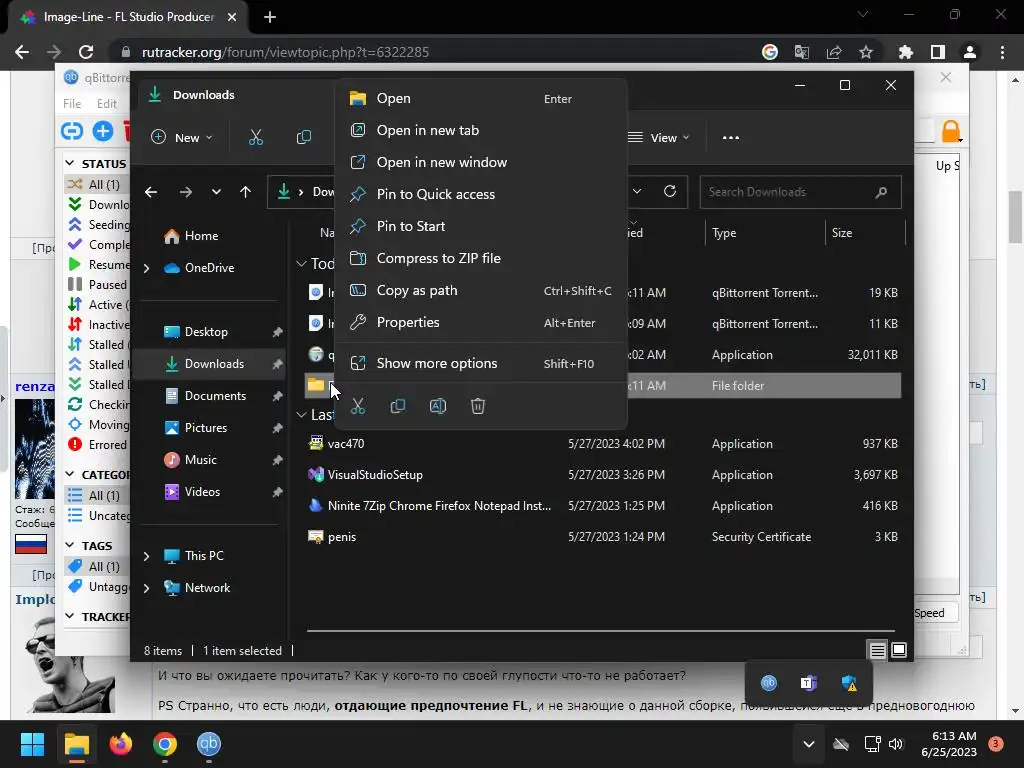
Task: Switch to large thumbnails view icon
Action: click(899, 650)
